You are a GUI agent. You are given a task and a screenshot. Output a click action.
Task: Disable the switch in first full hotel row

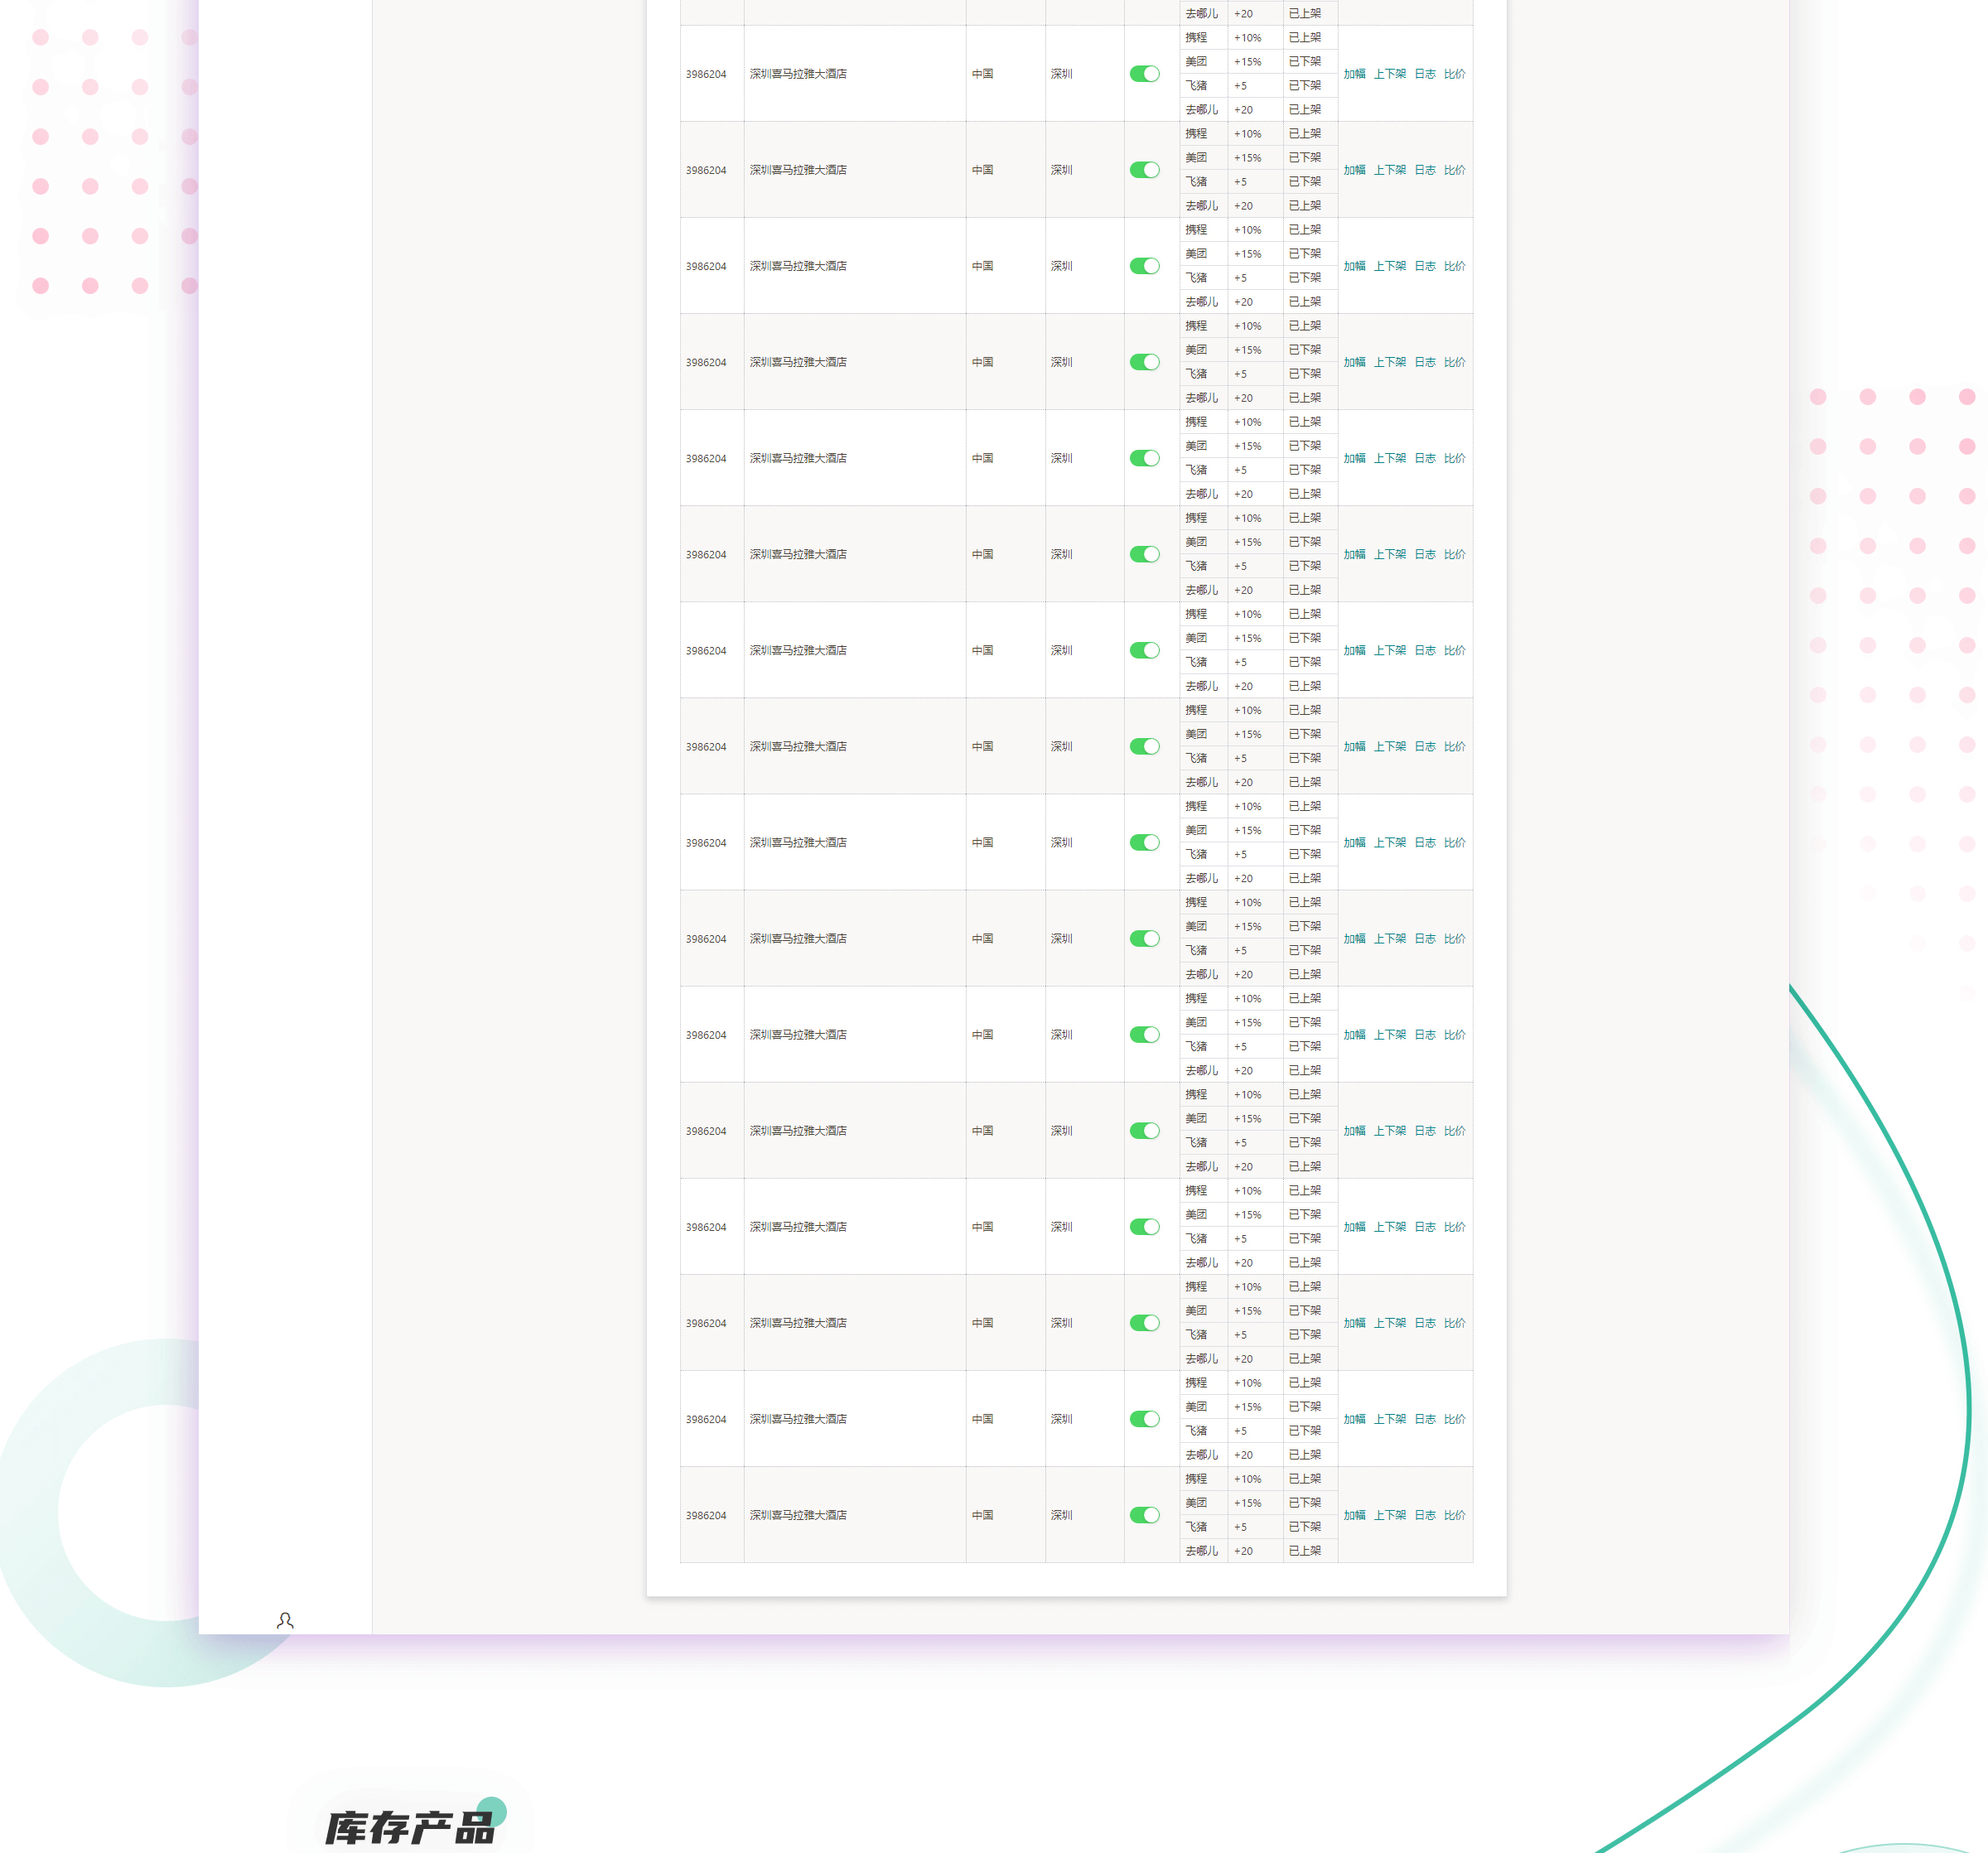[1144, 74]
